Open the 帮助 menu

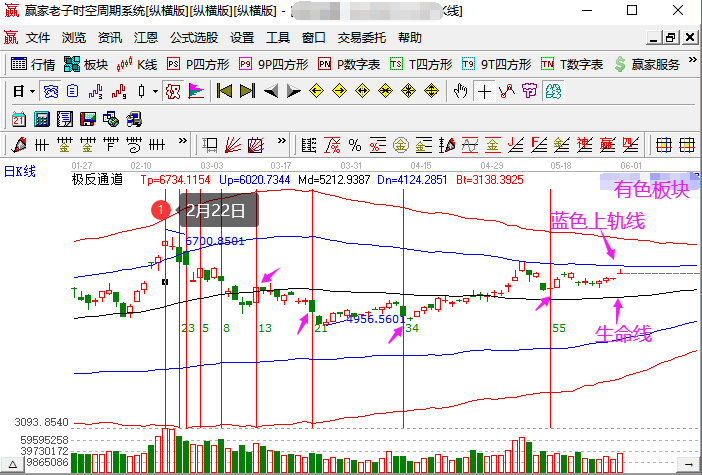click(410, 38)
